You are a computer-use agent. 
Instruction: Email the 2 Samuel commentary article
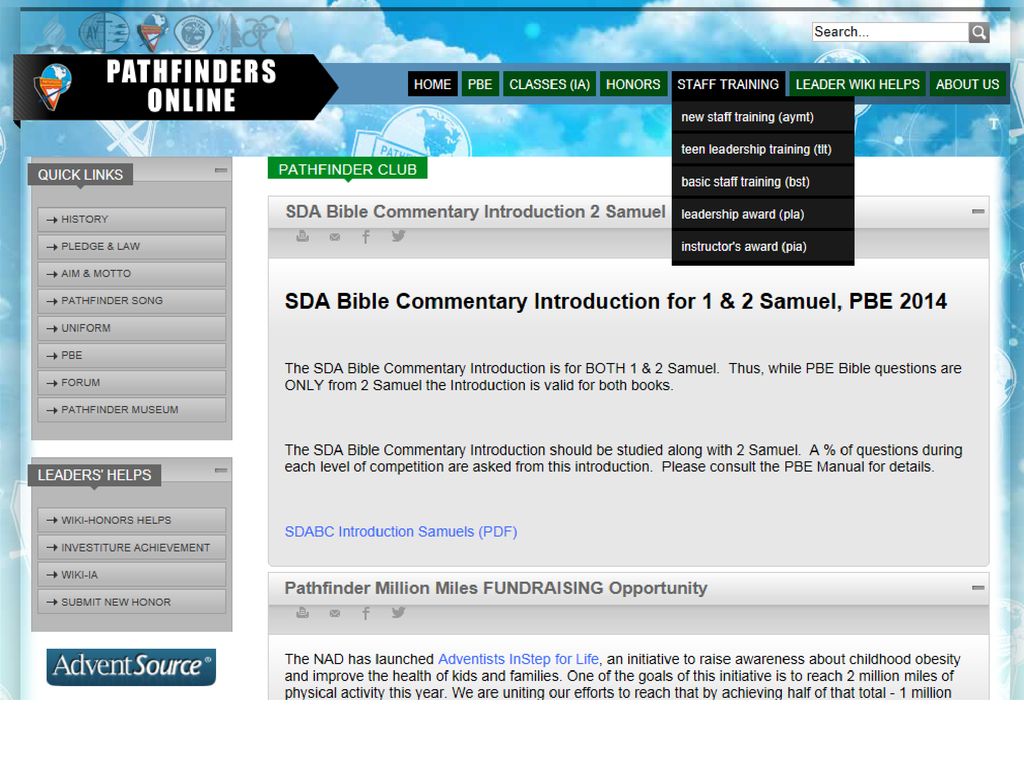[334, 236]
